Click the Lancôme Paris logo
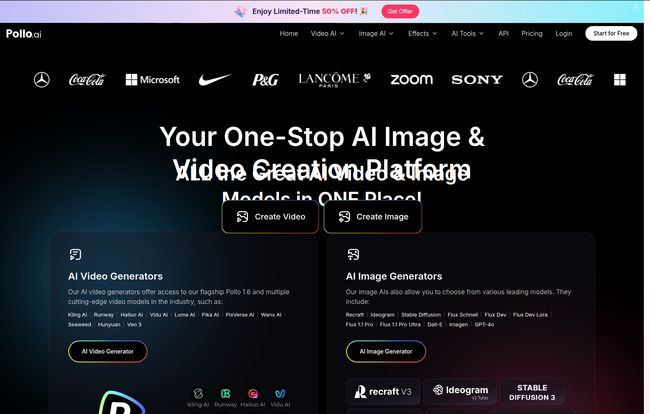This screenshot has height=414, width=650. (335, 80)
